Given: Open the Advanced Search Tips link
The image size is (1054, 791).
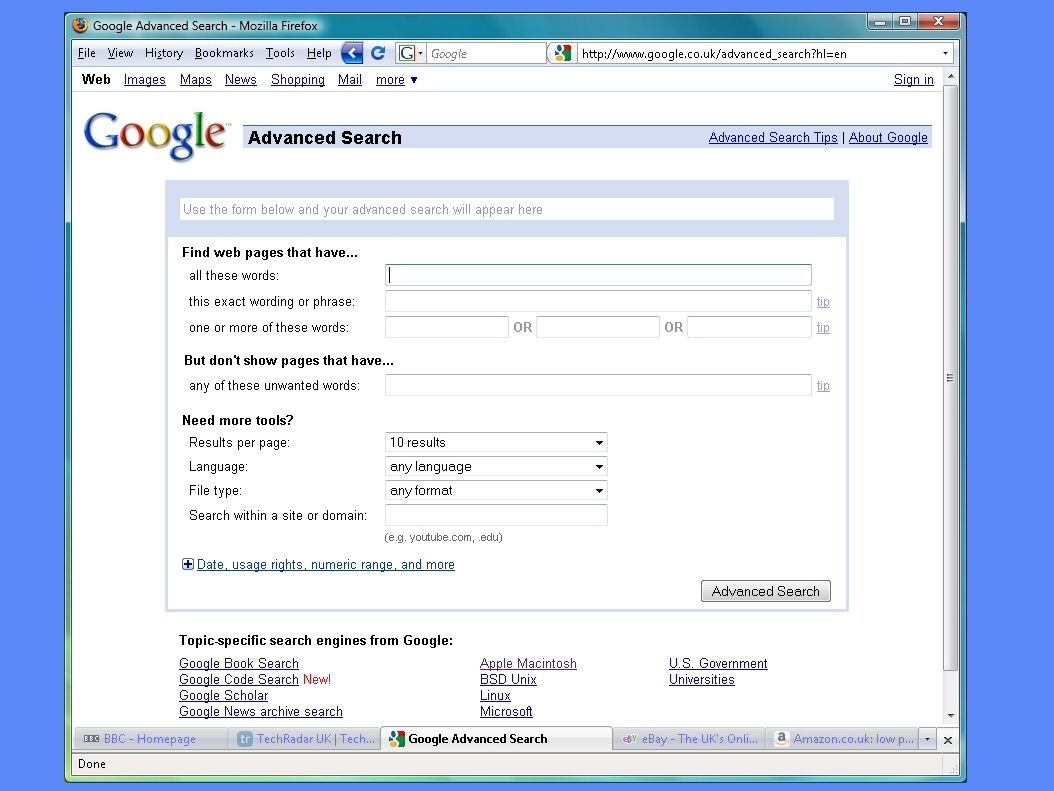Looking at the screenshot, I should [x=772, y=137].
